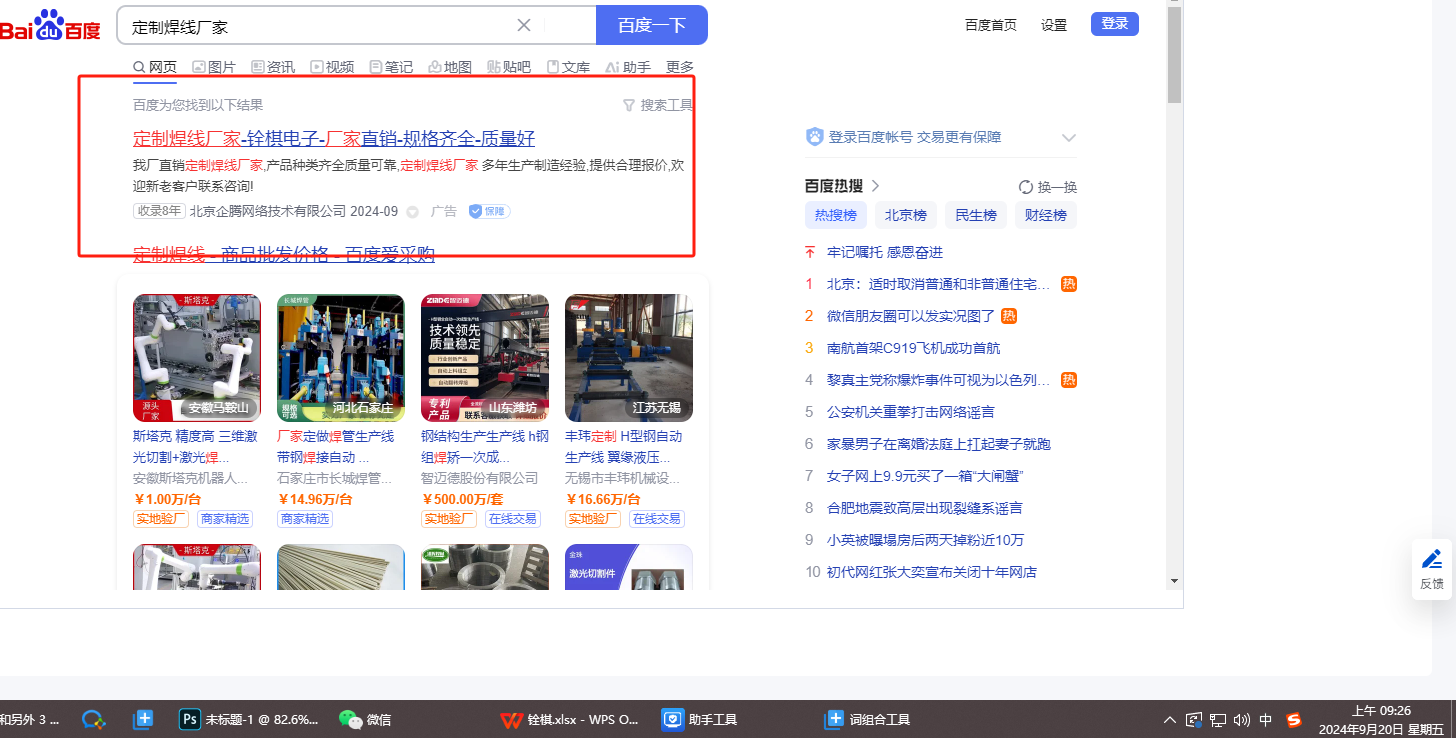The height and width of the screenshot is (738, 1456).
Task: Open the Photoshop 未标题-1 taskbar item
Action: tap(249, 719)
